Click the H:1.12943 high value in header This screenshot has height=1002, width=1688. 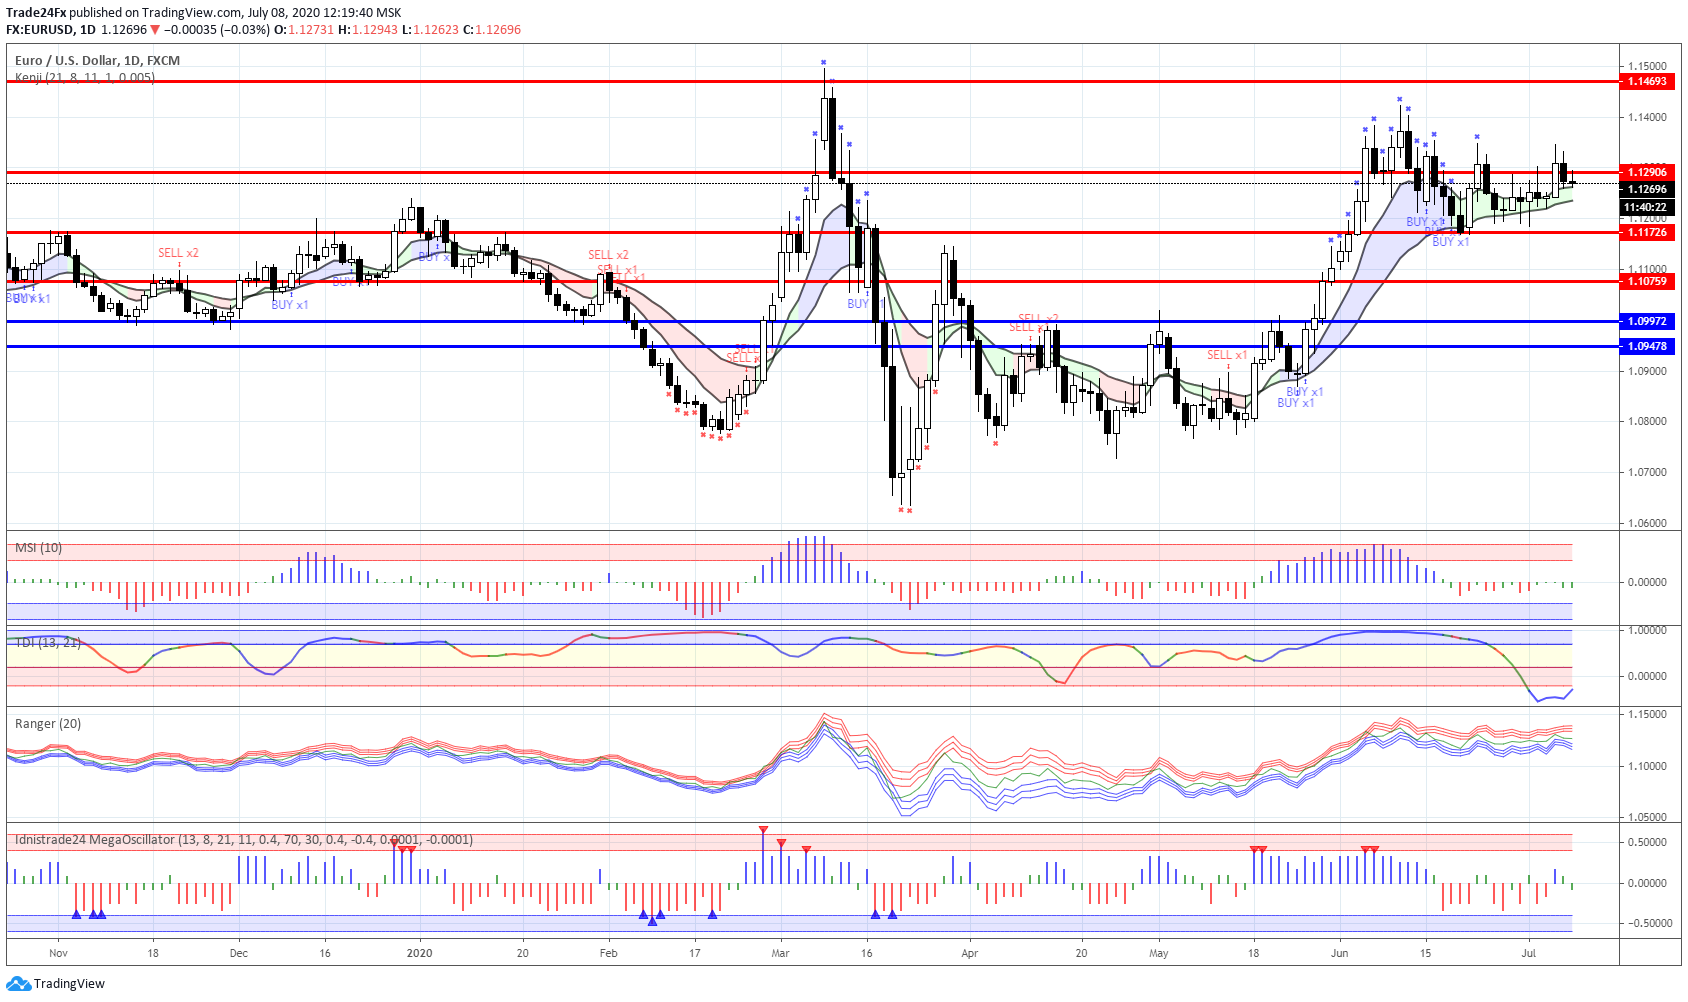click(x=368, y=30)
